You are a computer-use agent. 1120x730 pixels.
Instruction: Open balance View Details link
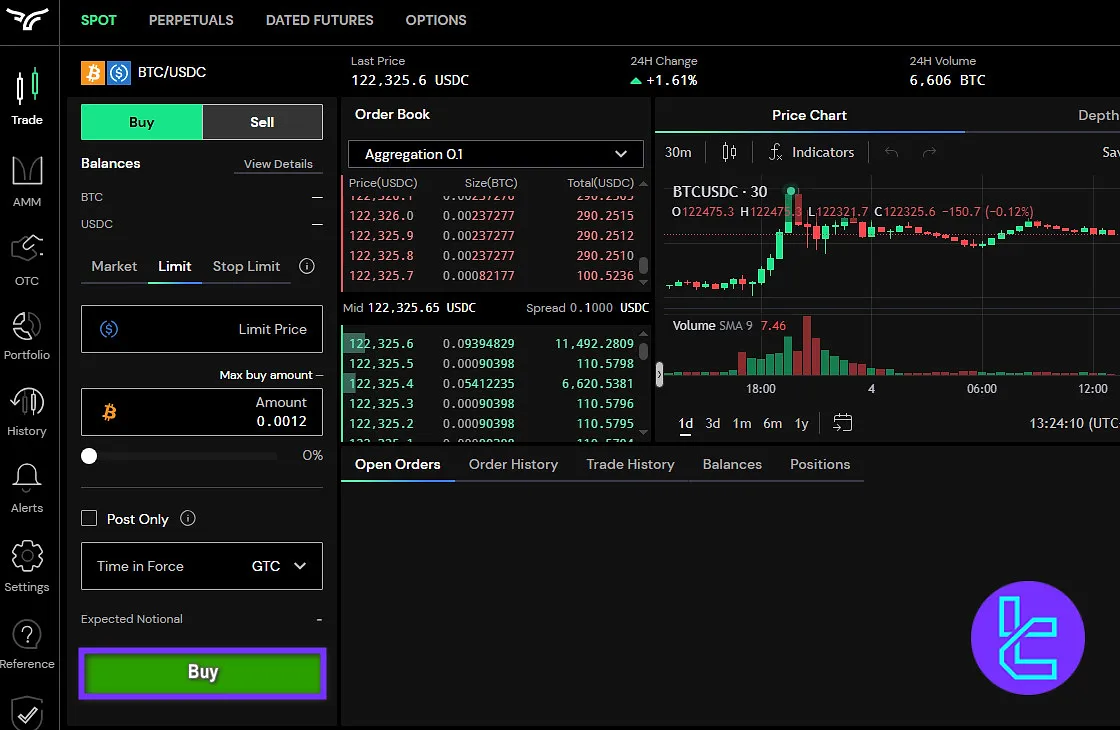click(x=277, y=163)
